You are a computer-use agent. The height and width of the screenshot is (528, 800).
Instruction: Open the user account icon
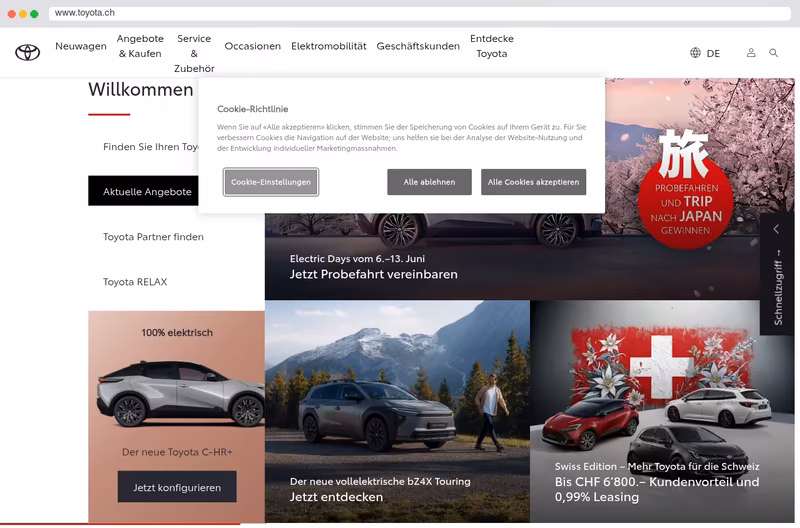(x=751, y=53)
